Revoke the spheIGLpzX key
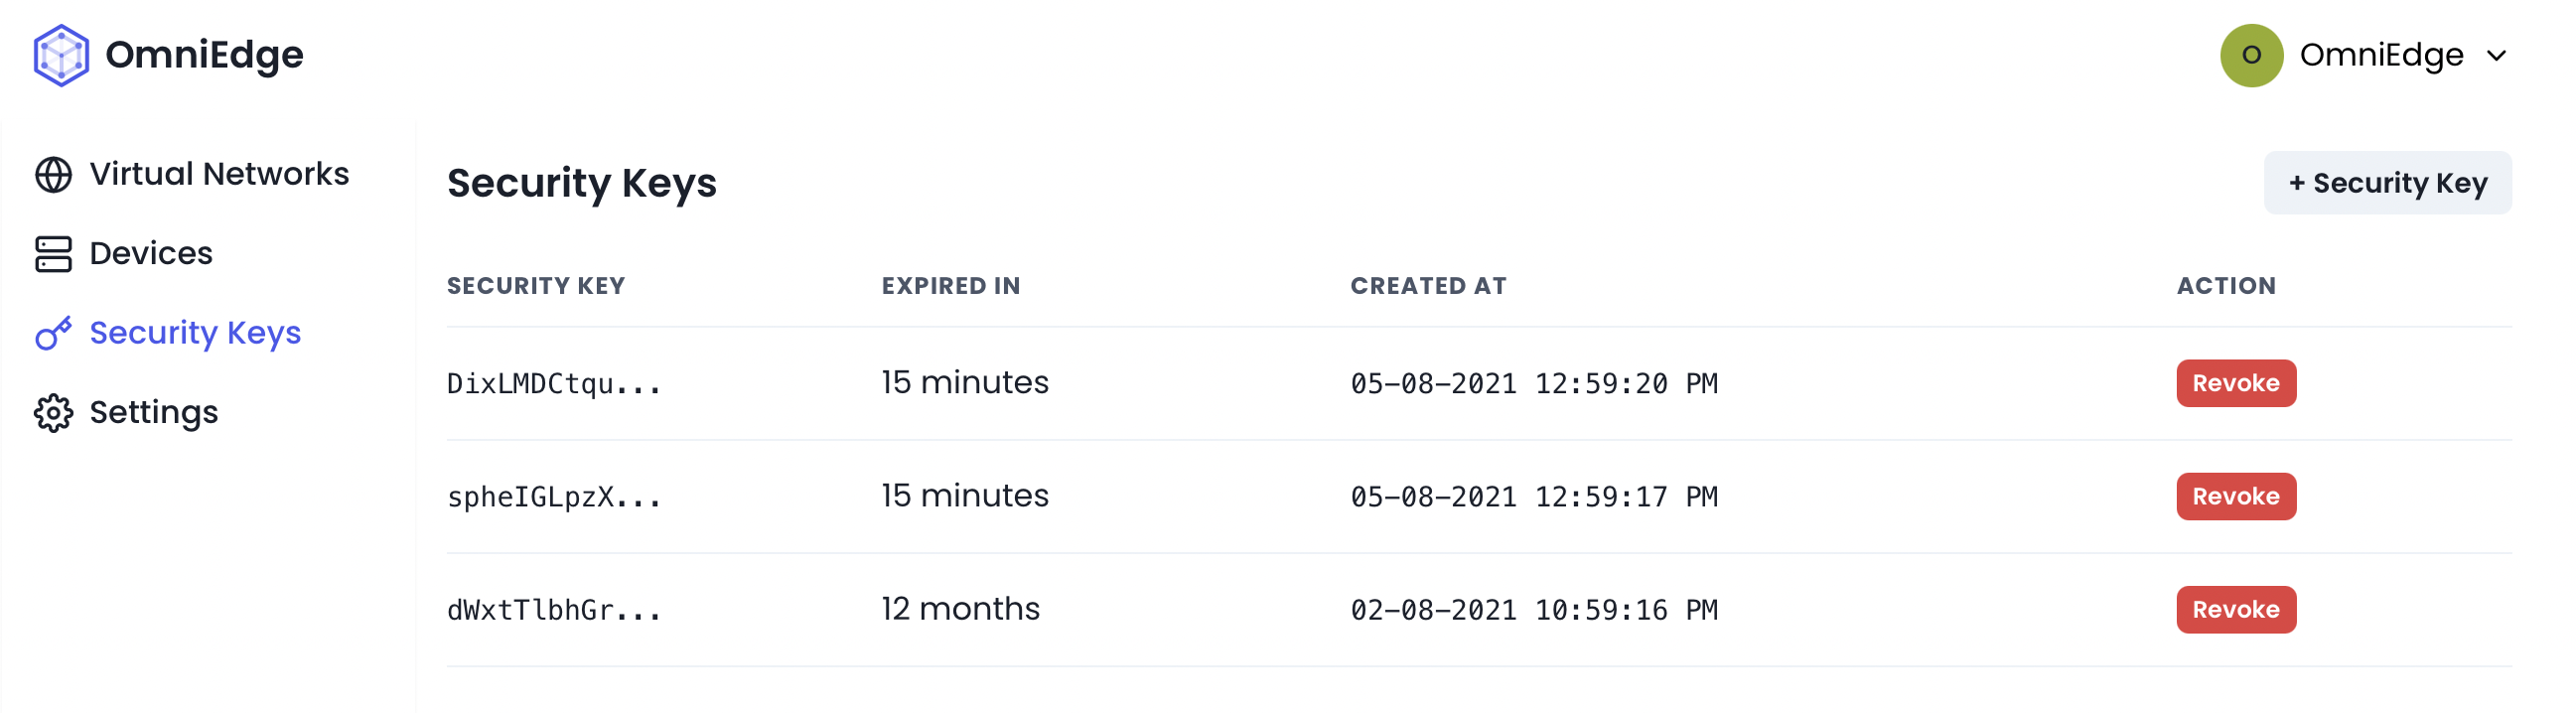Screen dimensions: 2576x713 tap(2235, 496)
